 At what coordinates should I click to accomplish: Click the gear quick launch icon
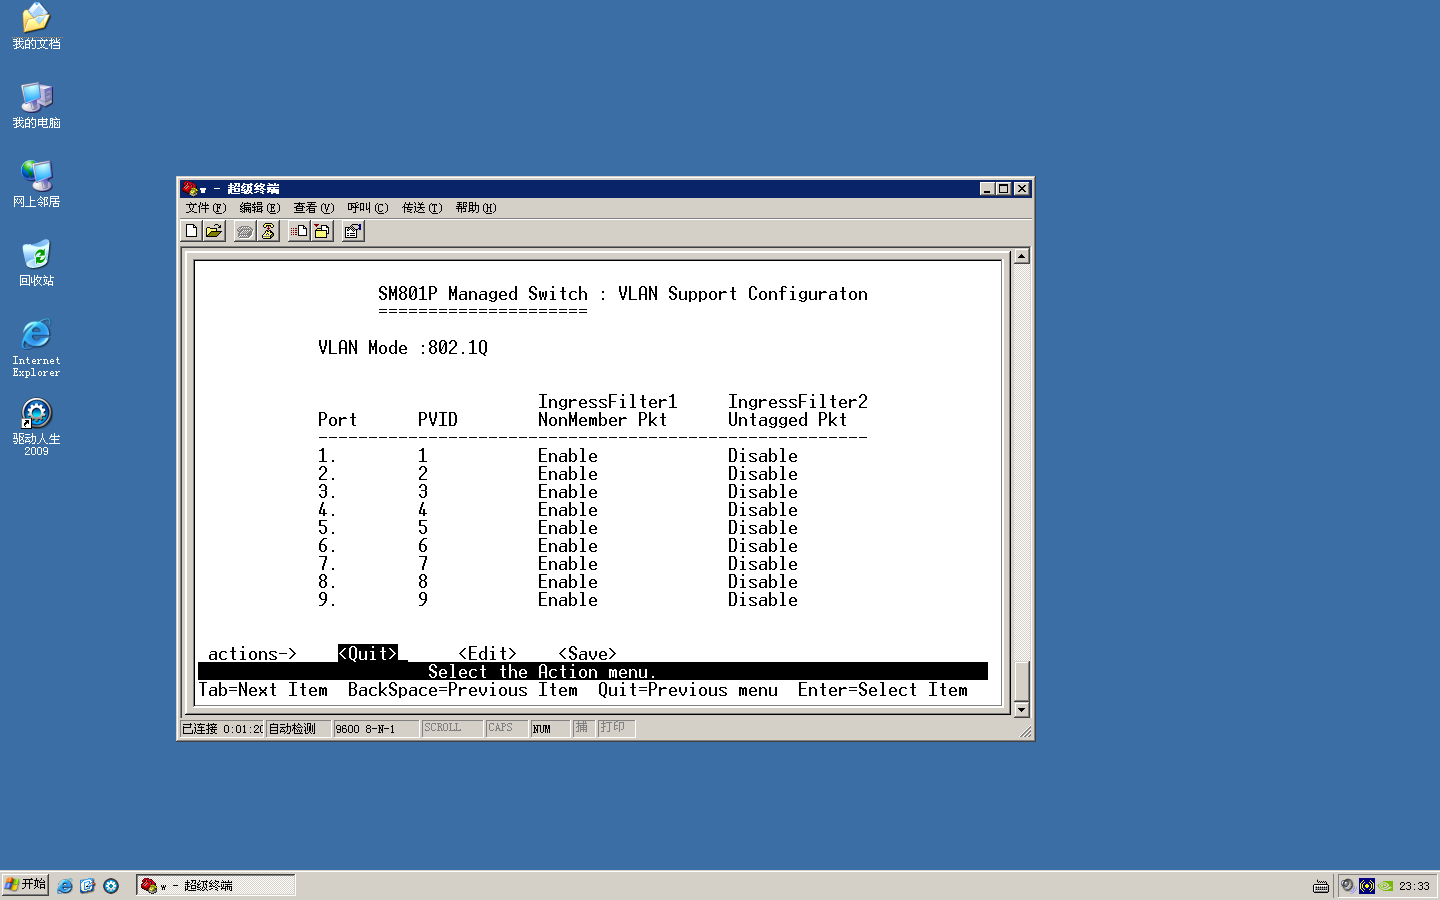pyautogui.click(x=111, y=886)
